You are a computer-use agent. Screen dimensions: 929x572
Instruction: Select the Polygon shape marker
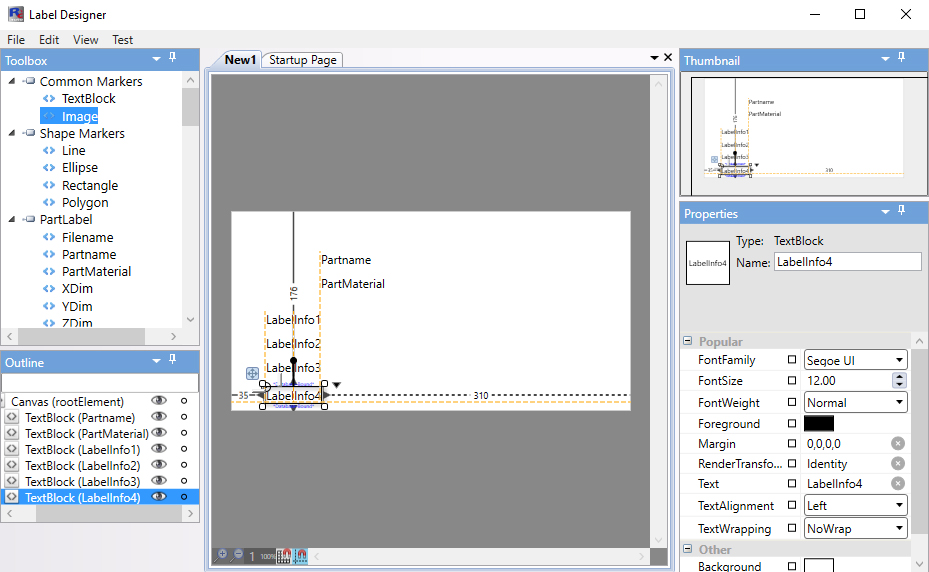(x=85, y=202)
